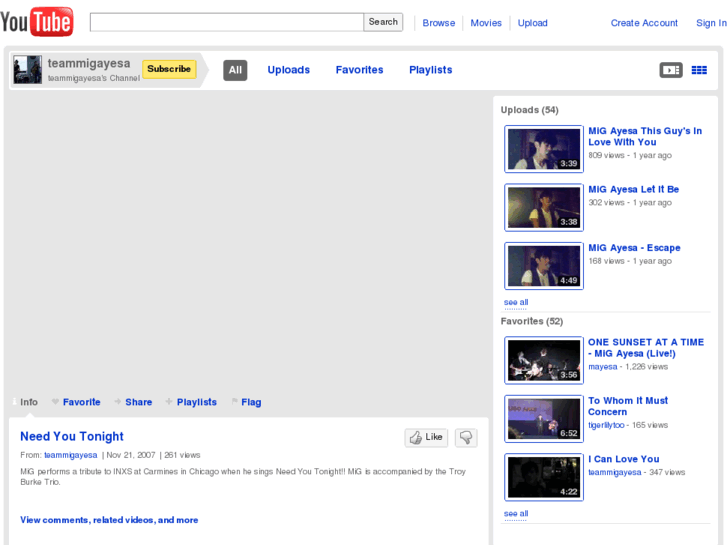Switch to grid view layout icon
The height and width of the screenshot is (545, 727).
tap(699, 70)
